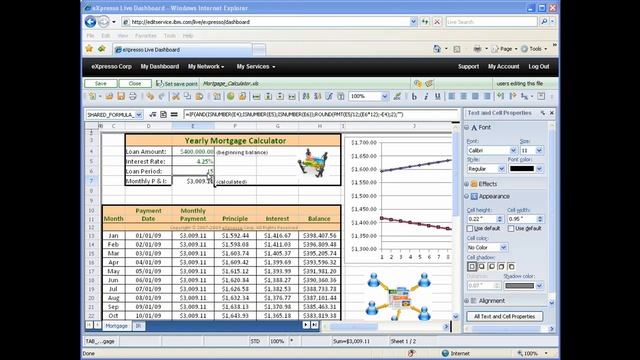Open the font Size dropdown showing 11

[x=539, y=151]
